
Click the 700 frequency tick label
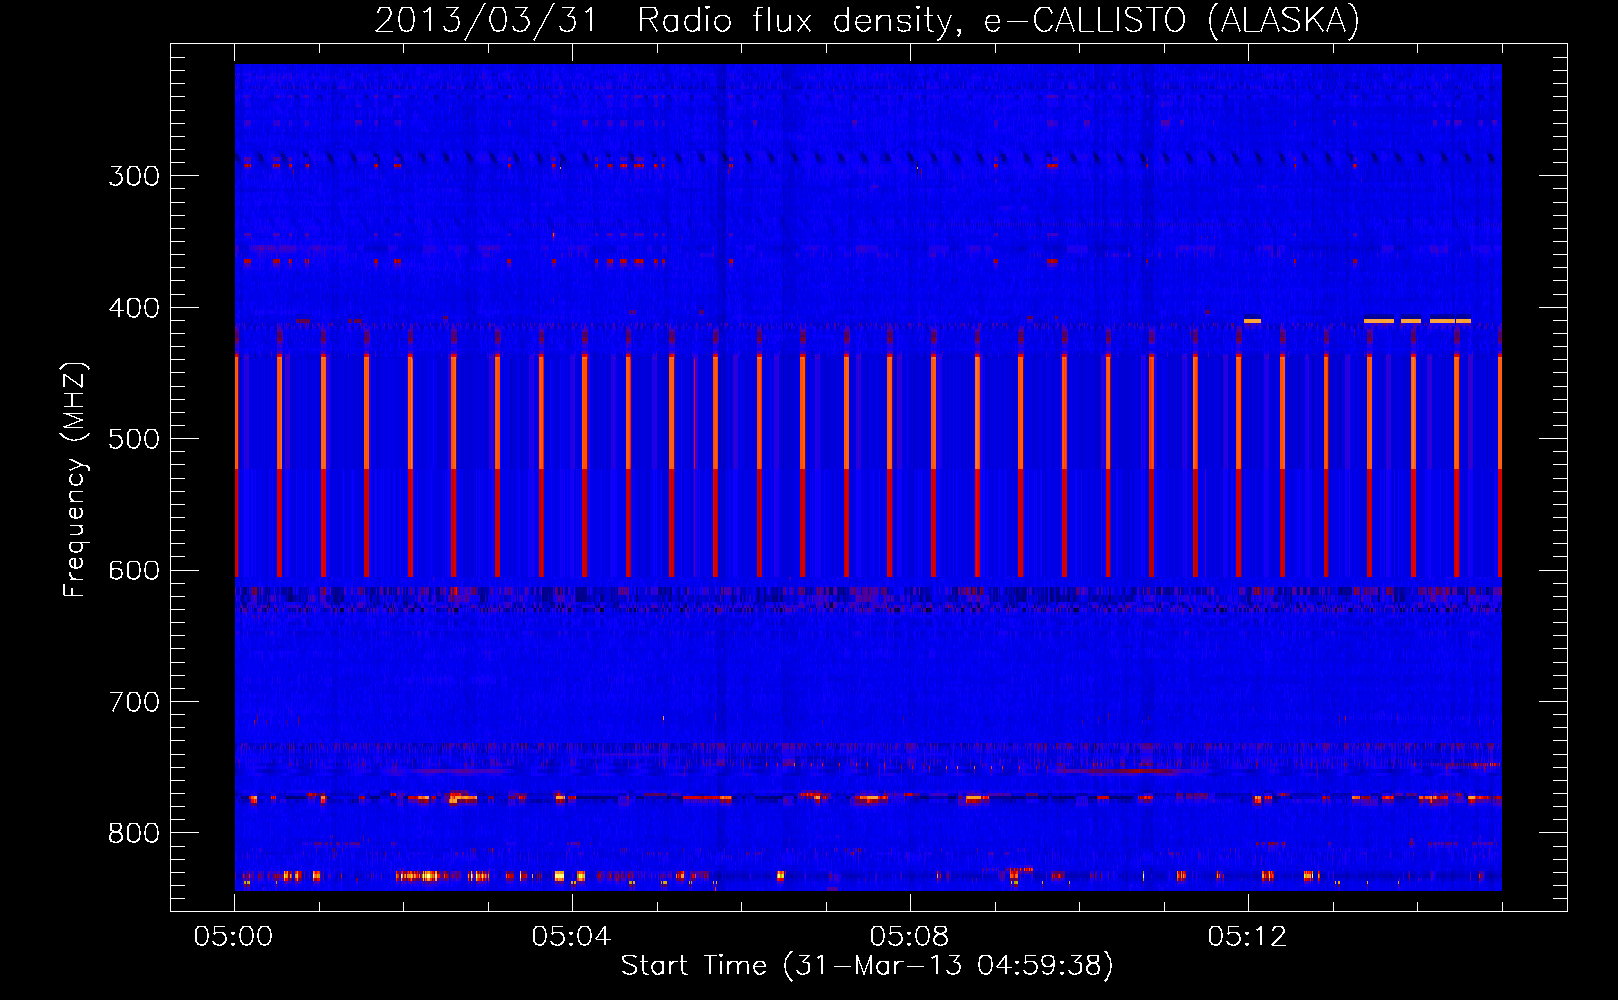(134, 702)
